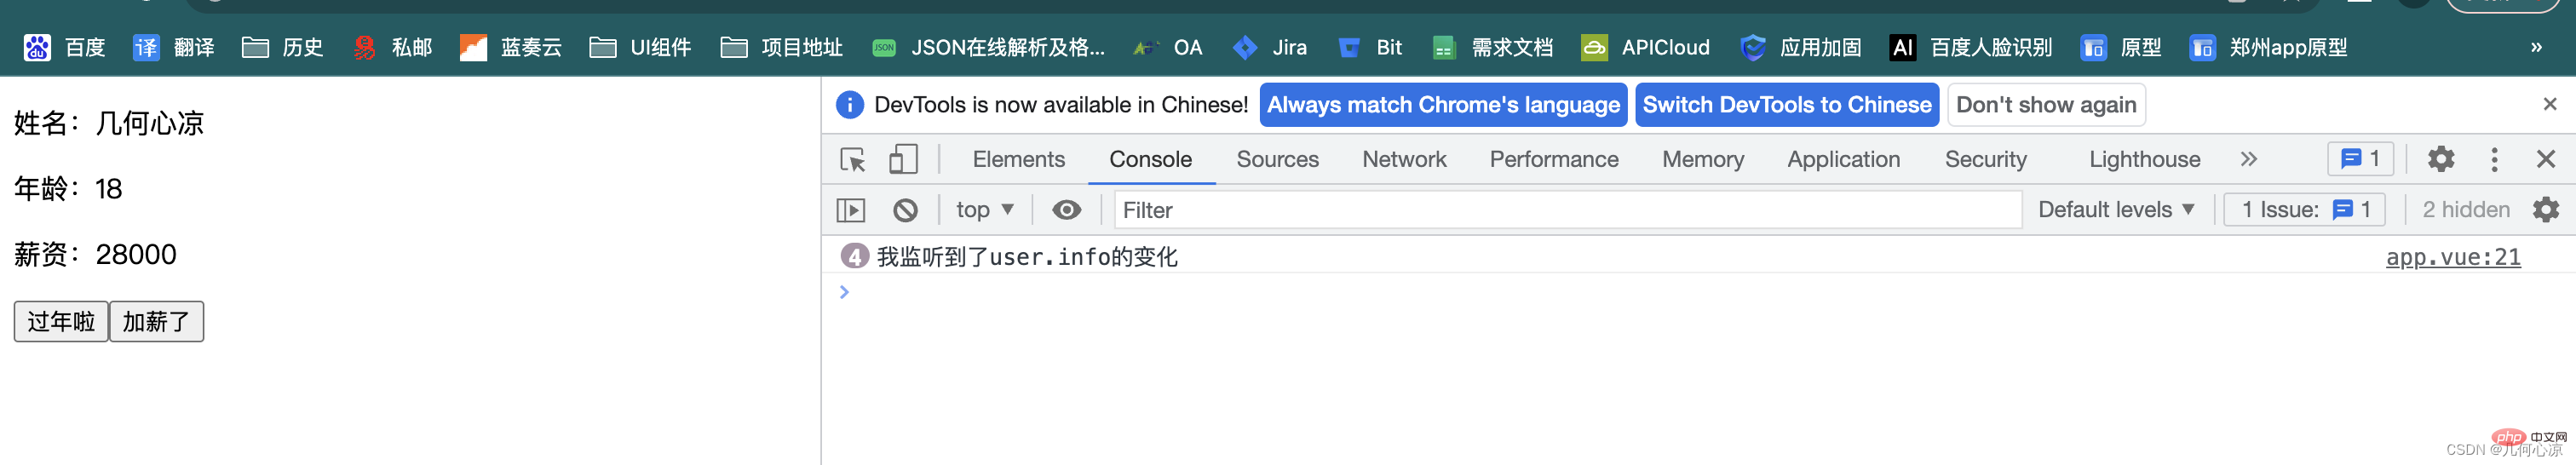Switch to the Network tab
This screenshot has width=2576, height=465.
[x=1404, y=159]
